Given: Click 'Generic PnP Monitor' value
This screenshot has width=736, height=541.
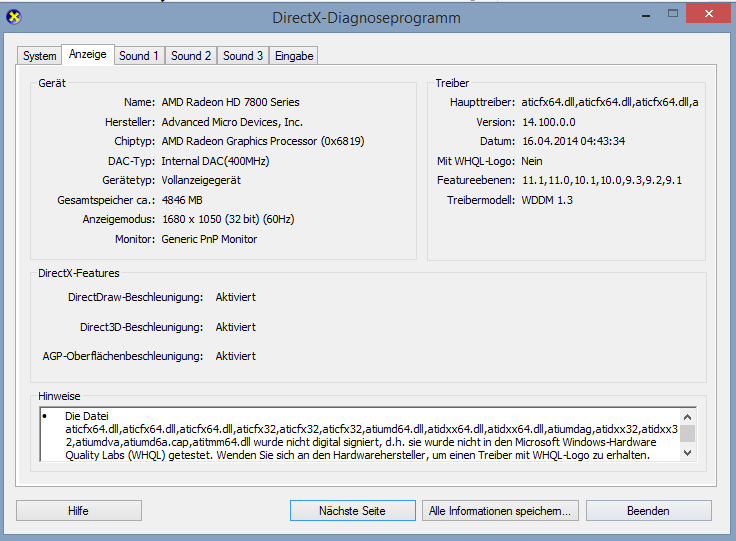Looking at the screenshot, I should 209,239.
